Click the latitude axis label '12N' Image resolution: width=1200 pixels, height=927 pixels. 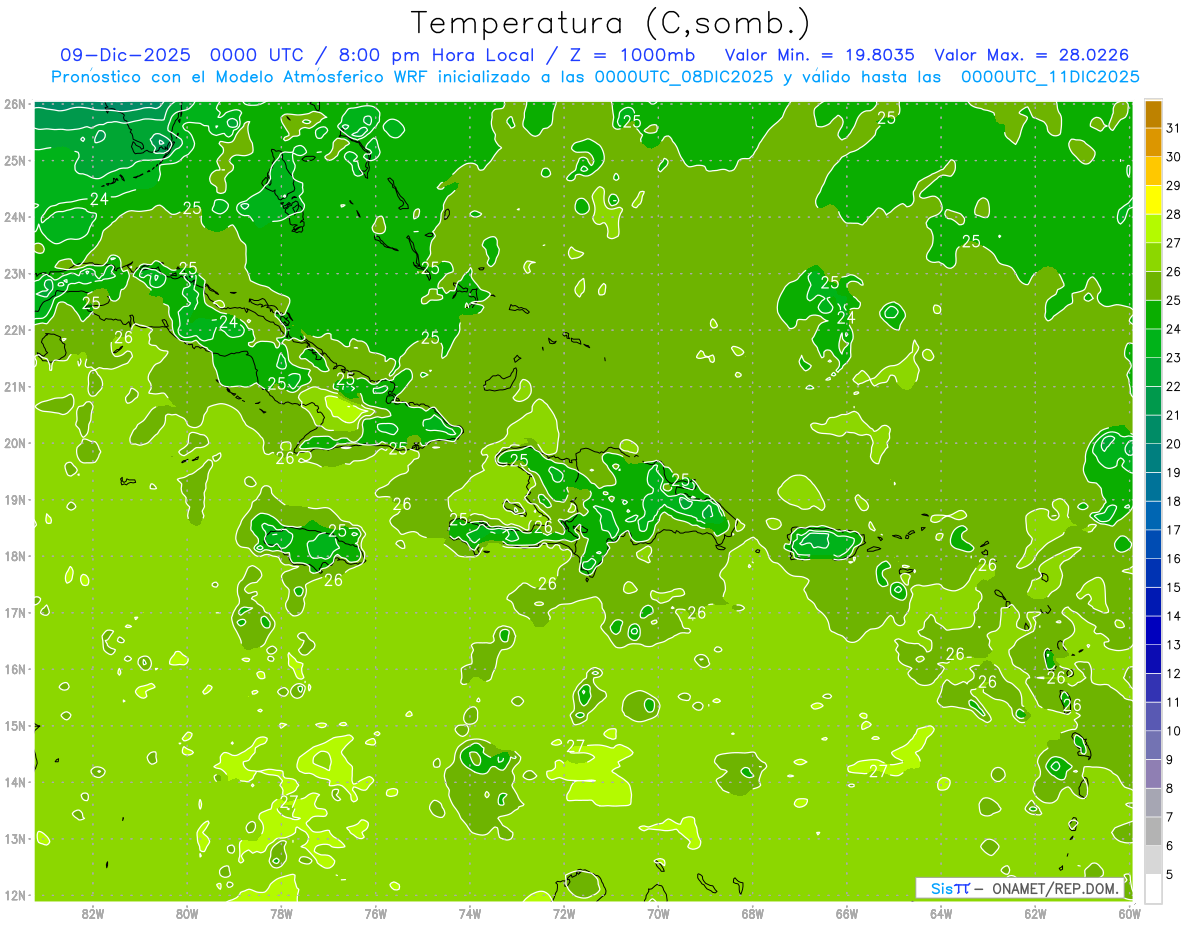pyautogui.click(x=15, y=895)
